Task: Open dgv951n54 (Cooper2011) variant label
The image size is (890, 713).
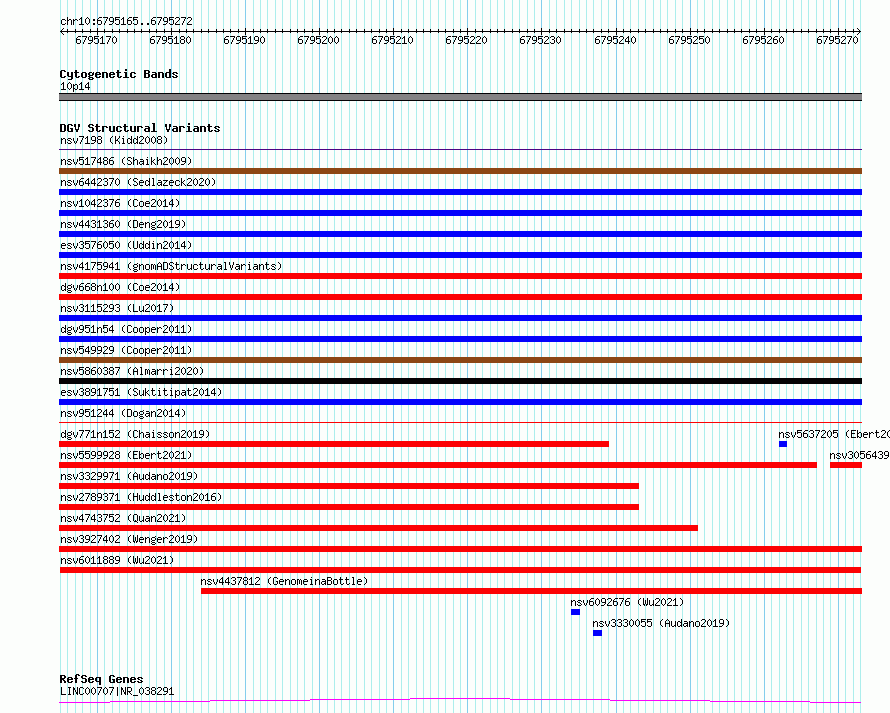Action: point(126,329)
